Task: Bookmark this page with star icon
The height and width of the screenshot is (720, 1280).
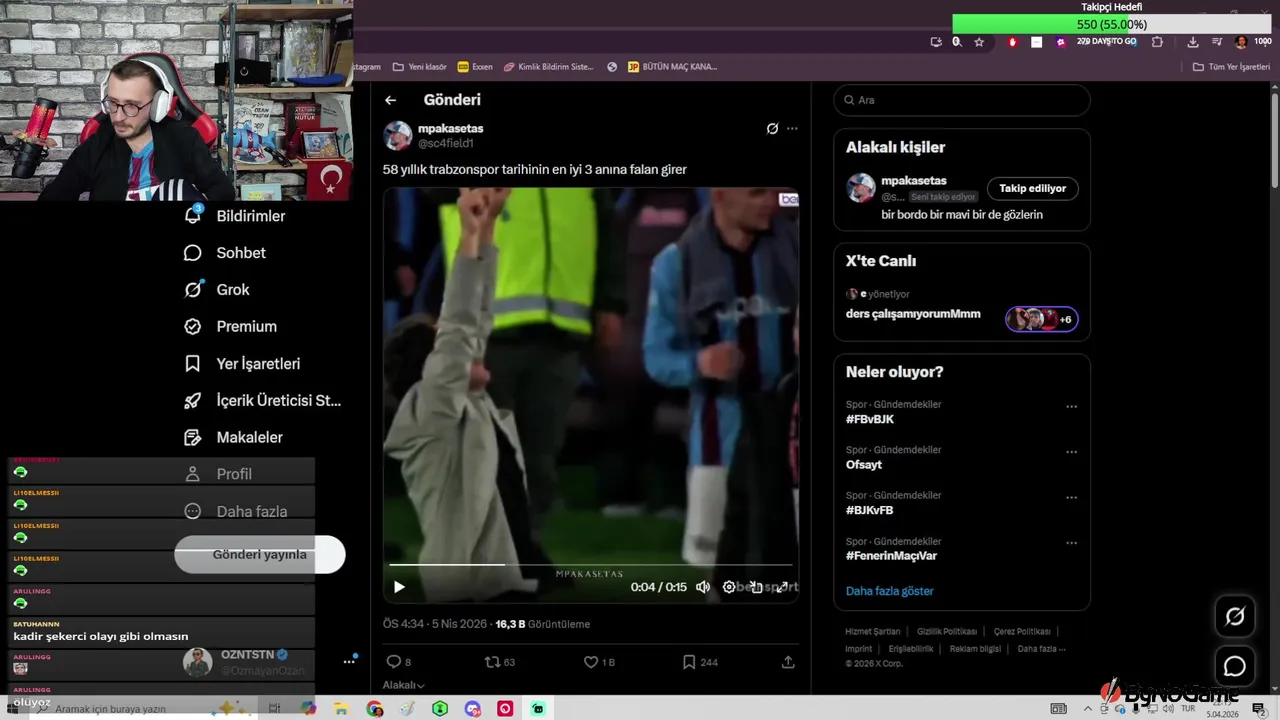Action: (979, 42)
